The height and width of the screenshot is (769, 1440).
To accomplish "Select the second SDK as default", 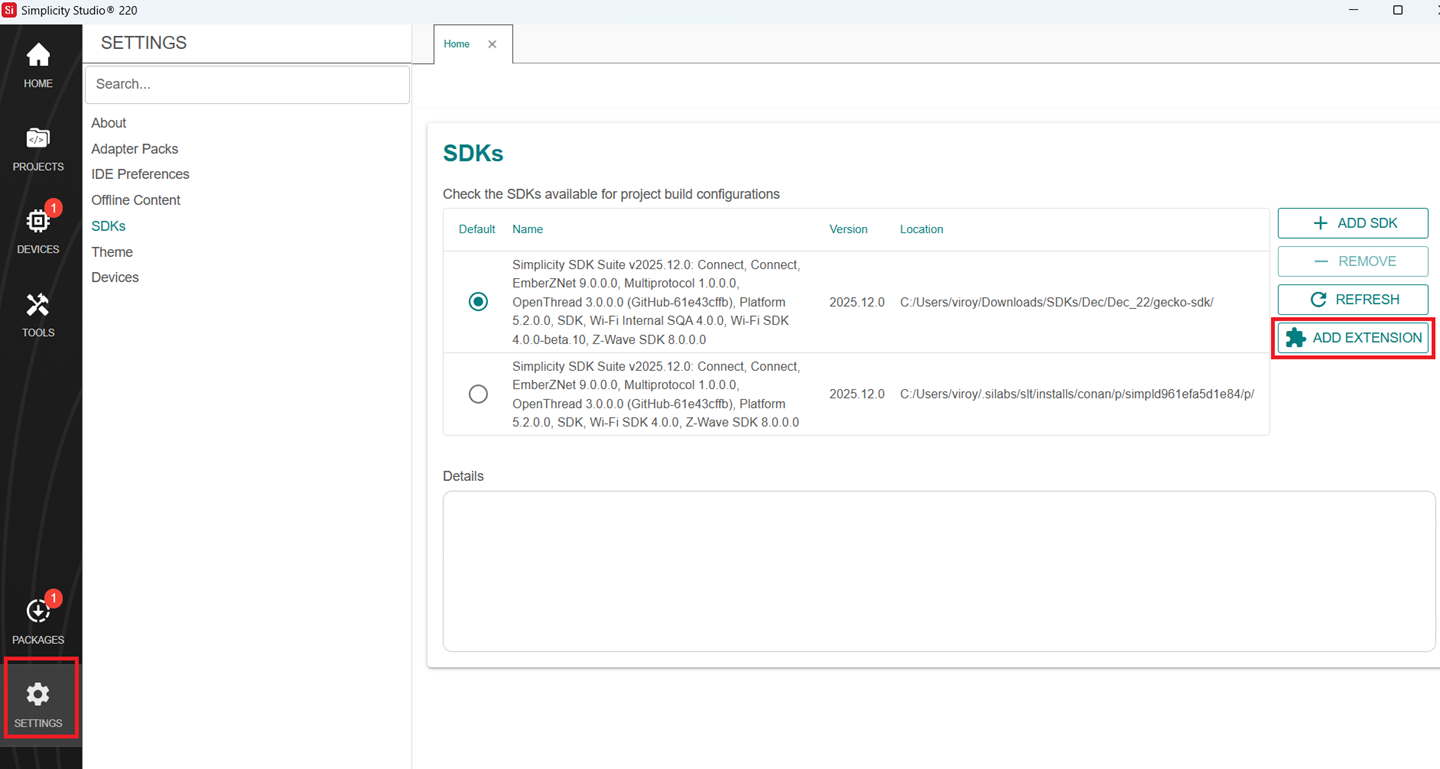I will (477, 393).
